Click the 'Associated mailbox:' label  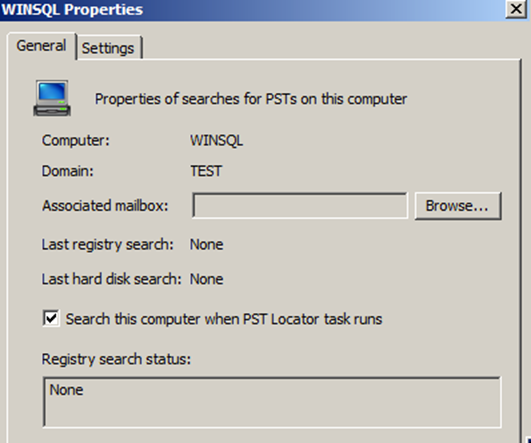105,206
